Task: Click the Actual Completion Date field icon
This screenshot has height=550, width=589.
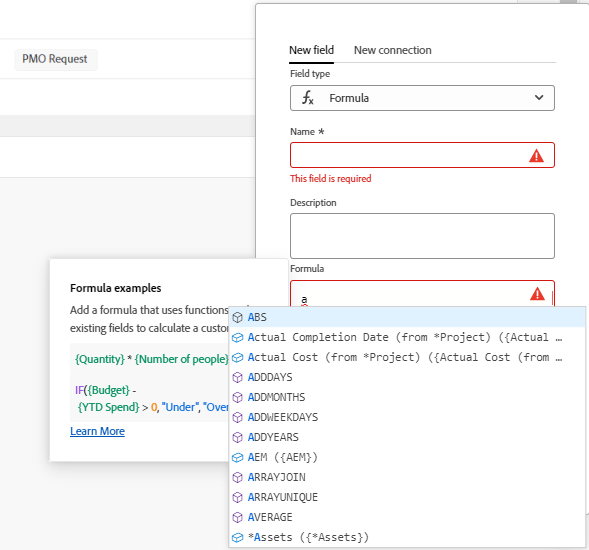Action: tap(237, 337)
